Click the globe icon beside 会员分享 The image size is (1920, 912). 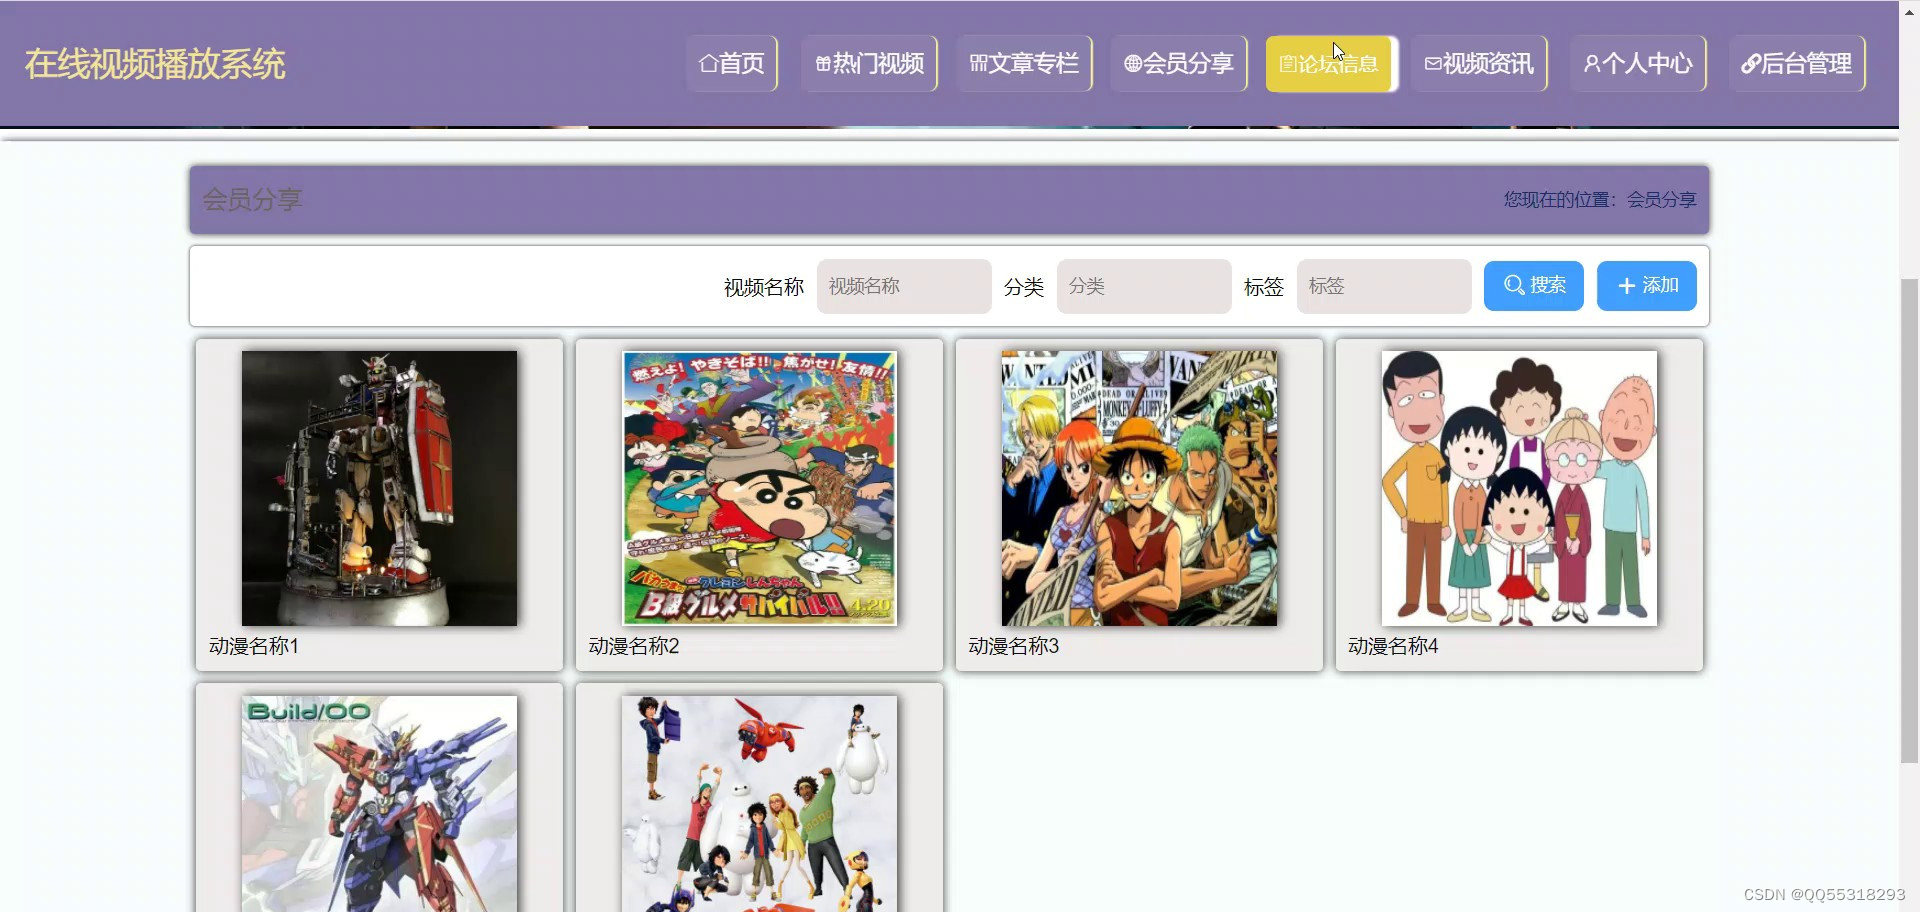coord(1133,64)
